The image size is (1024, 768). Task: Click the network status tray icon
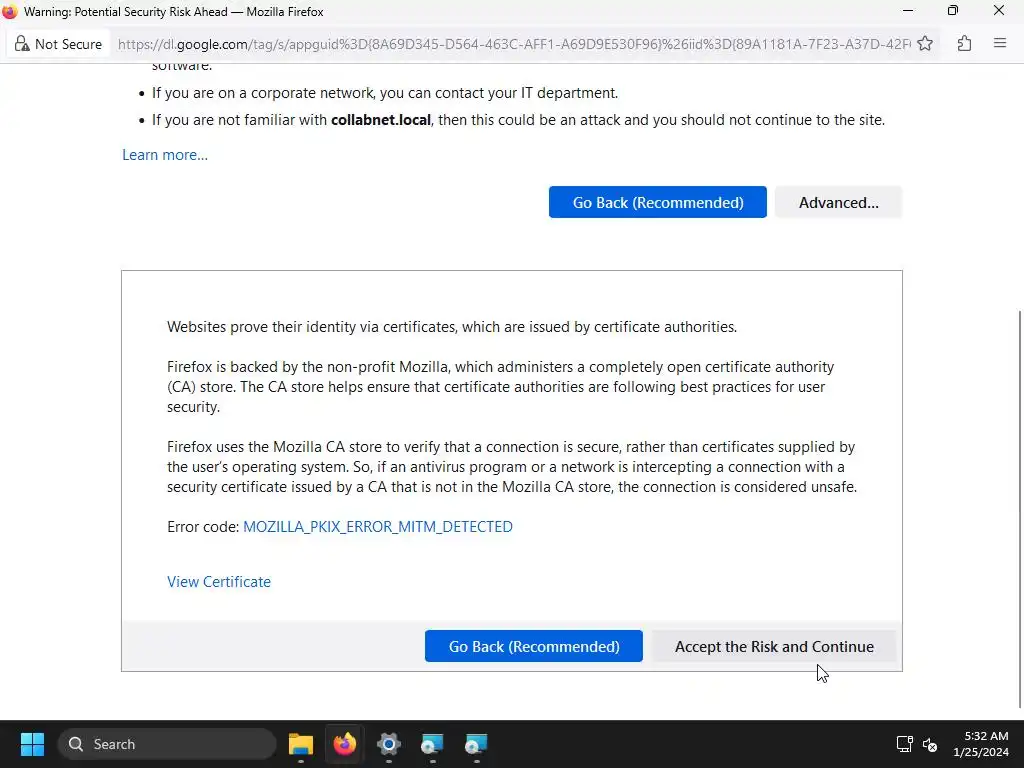click(904, 744)
